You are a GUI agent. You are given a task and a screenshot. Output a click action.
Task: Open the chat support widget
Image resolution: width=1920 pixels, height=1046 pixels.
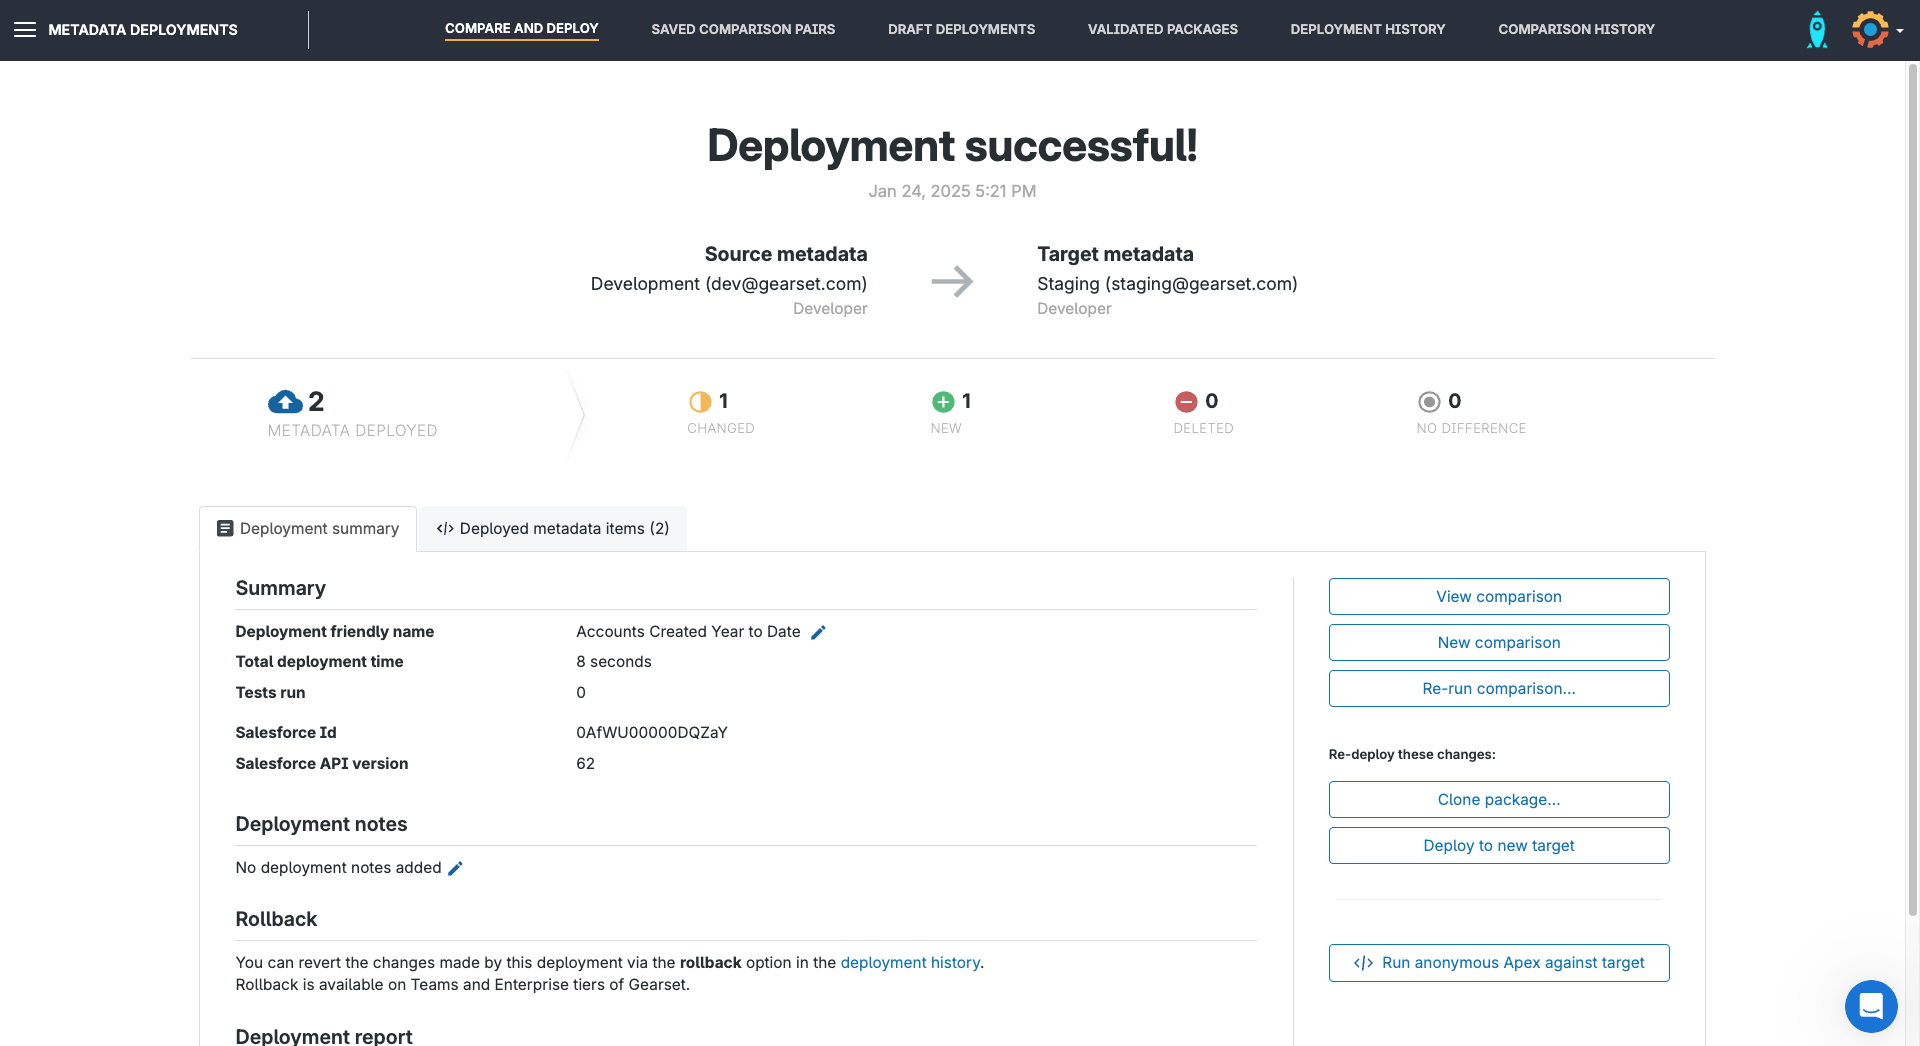[x=1870, y=1005]
